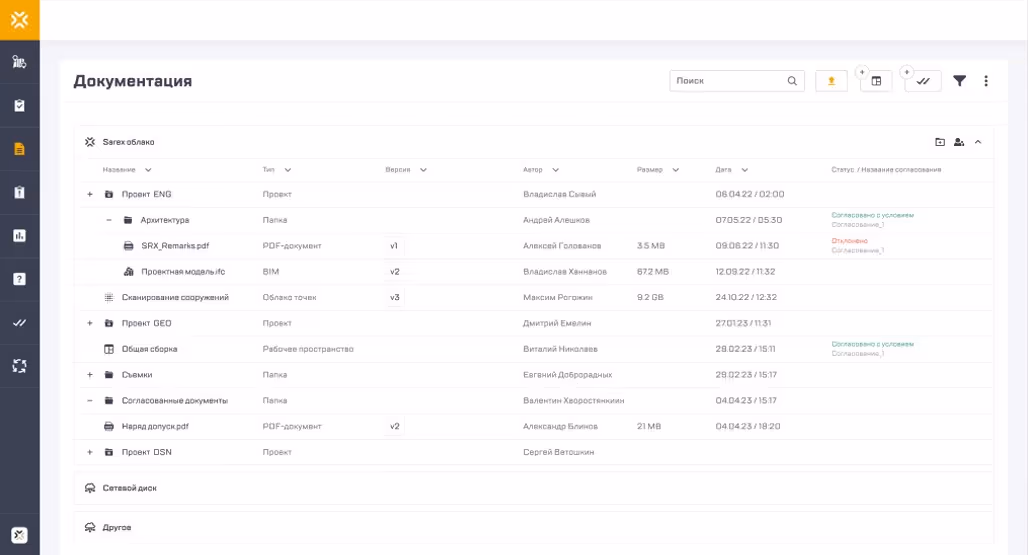Open the Общая сборка workspace
Viewport: 1028px width, 555px height.
149,349
